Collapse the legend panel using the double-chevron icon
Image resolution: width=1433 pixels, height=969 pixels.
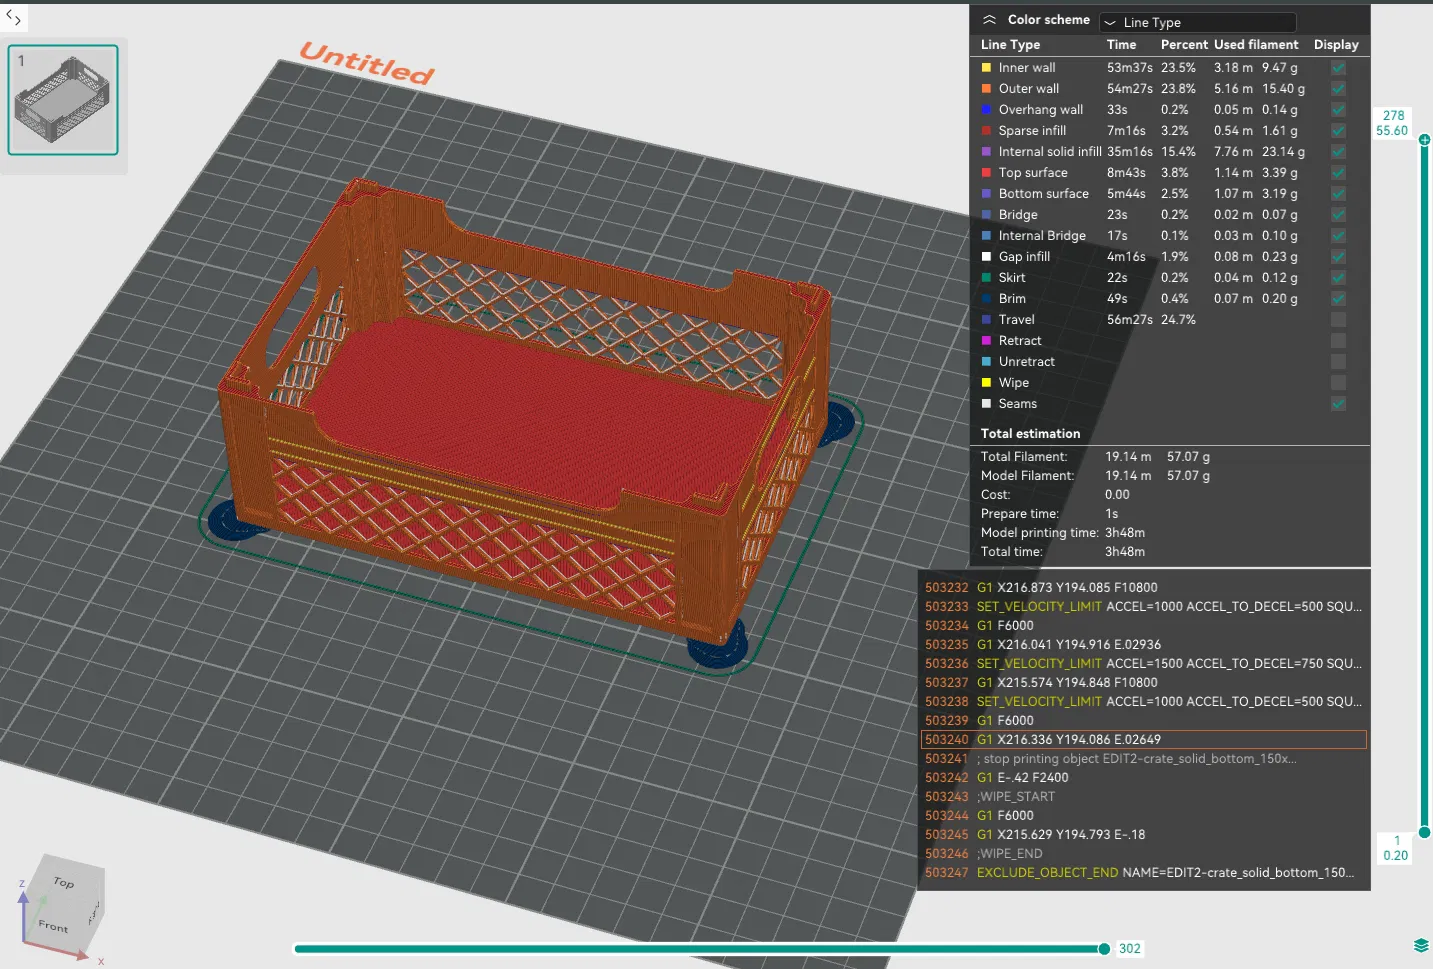click(989, 20)
